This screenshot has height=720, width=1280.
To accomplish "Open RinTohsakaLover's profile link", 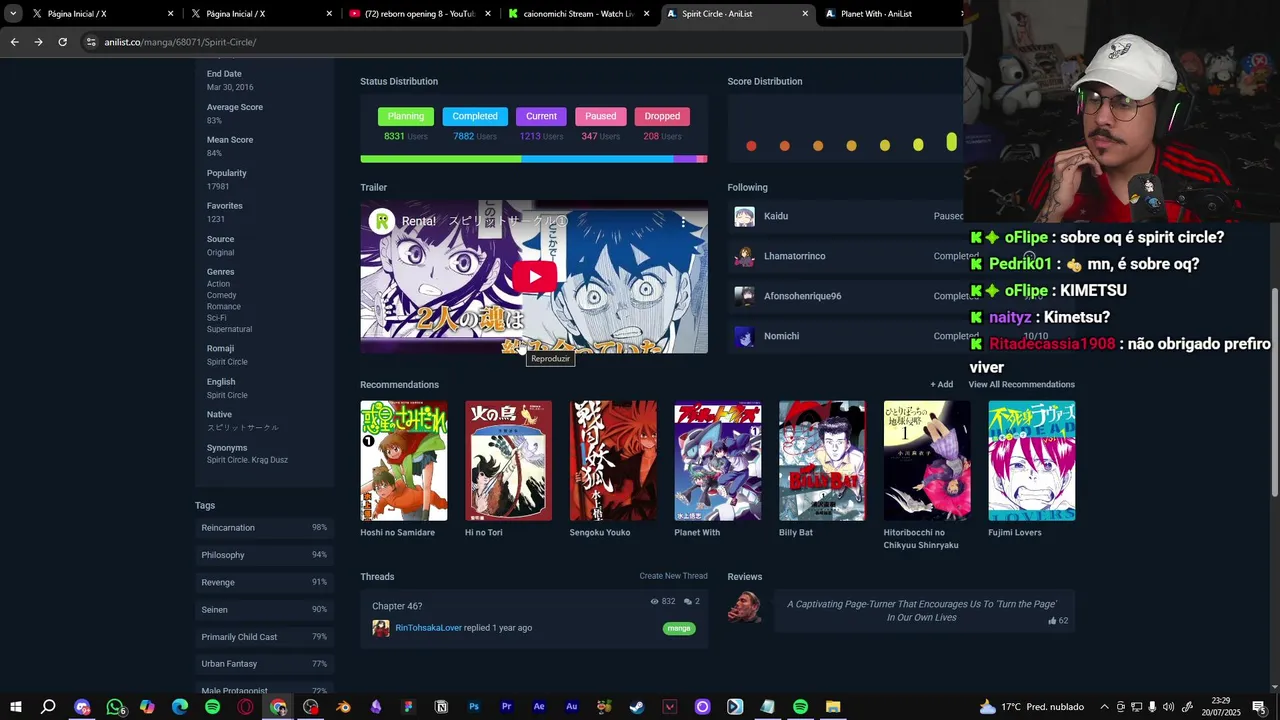I will tap(428, 628).
